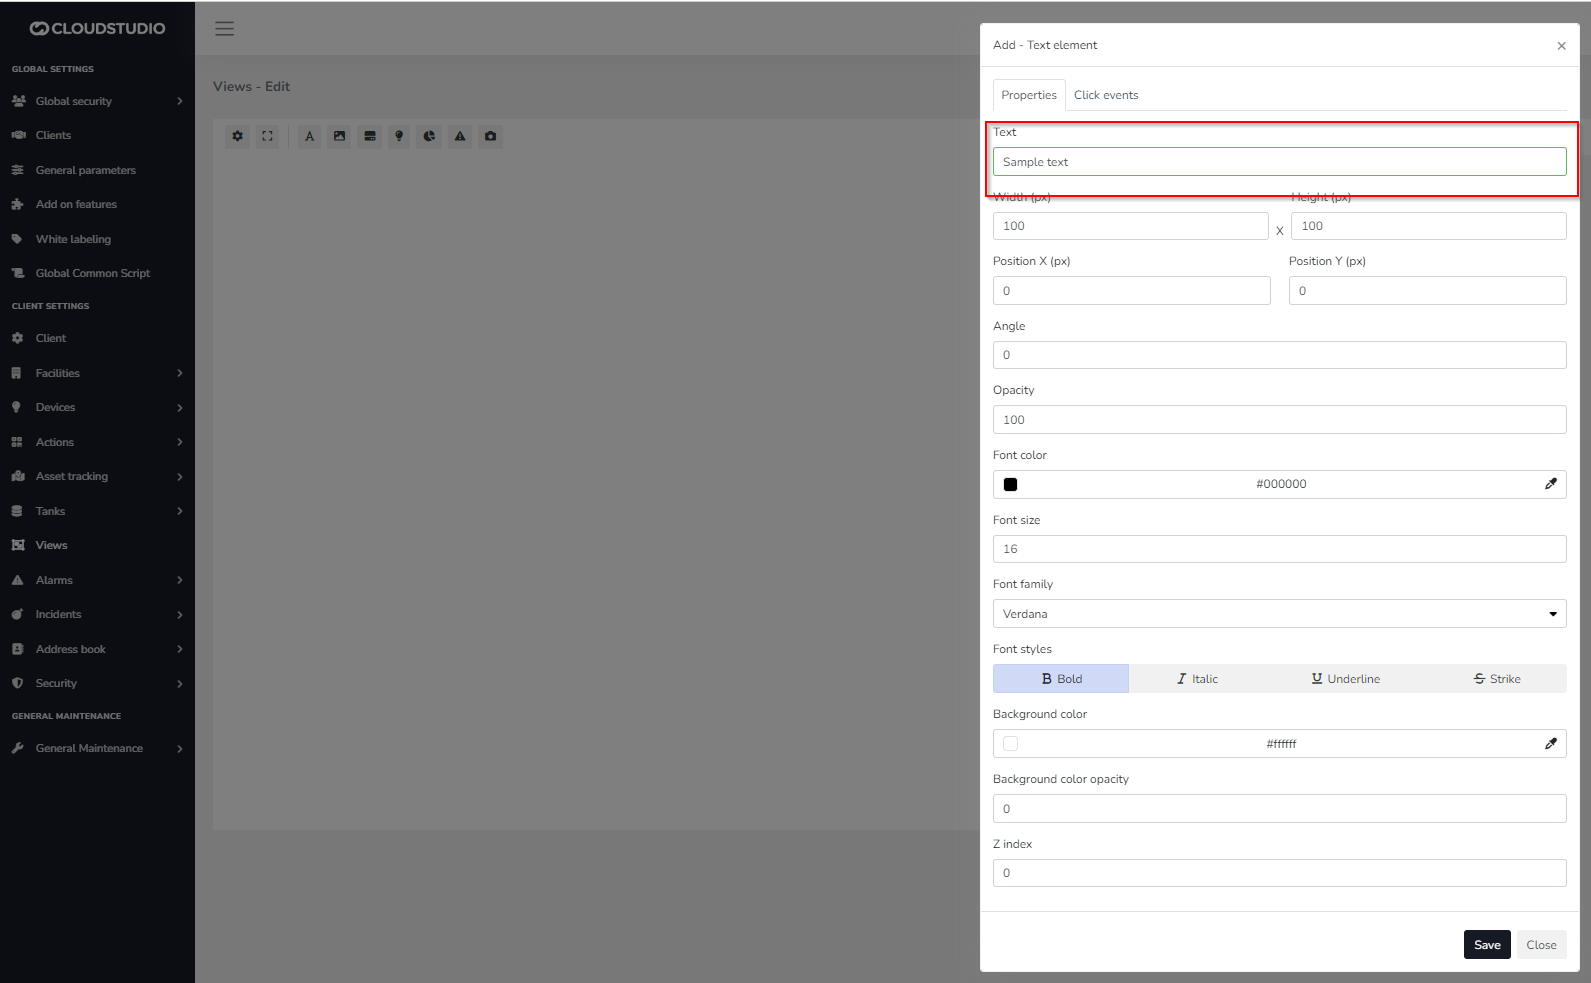
Task: Click the image element toolbar icon
Action: click(340, 137)
